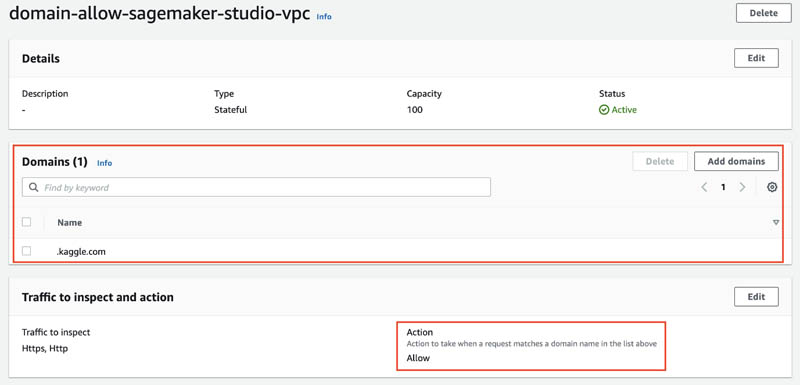Click the greyed-out Delete domains button

[660, 161]
